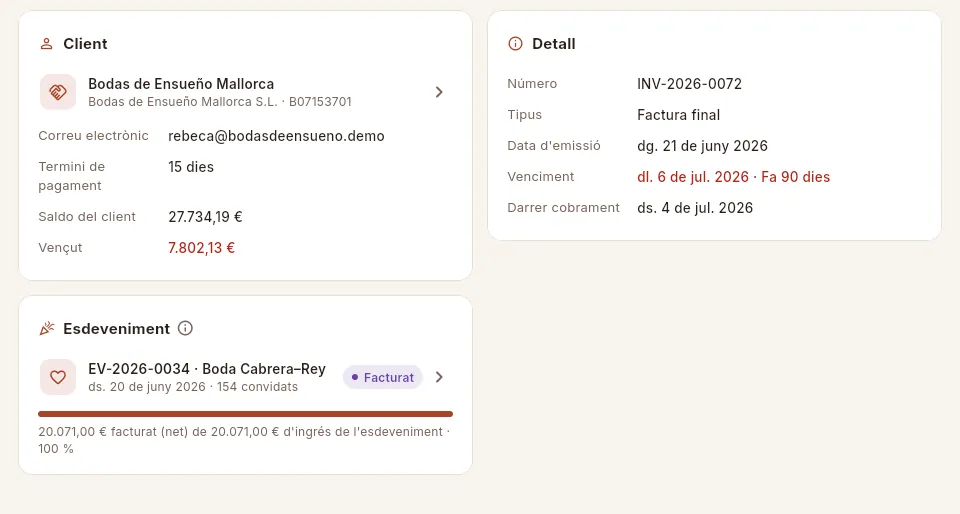Image resolution: width=960 pixels, height=514 pixels.
Task: Click the 'Vençut' label in the Client card
Action: 60,248
